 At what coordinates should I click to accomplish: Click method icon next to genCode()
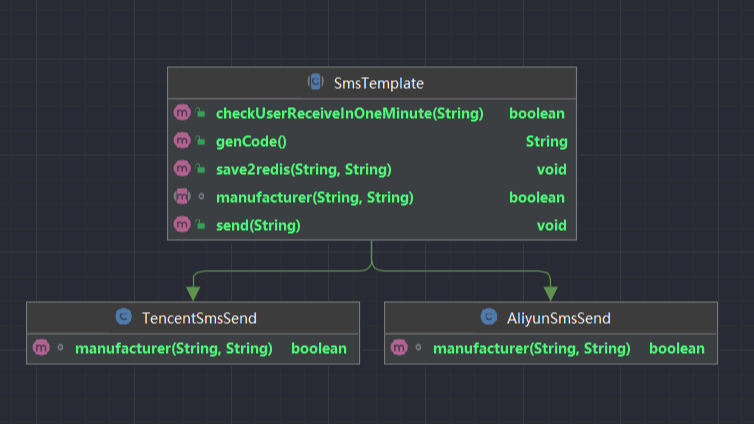(x=182, y=142)
